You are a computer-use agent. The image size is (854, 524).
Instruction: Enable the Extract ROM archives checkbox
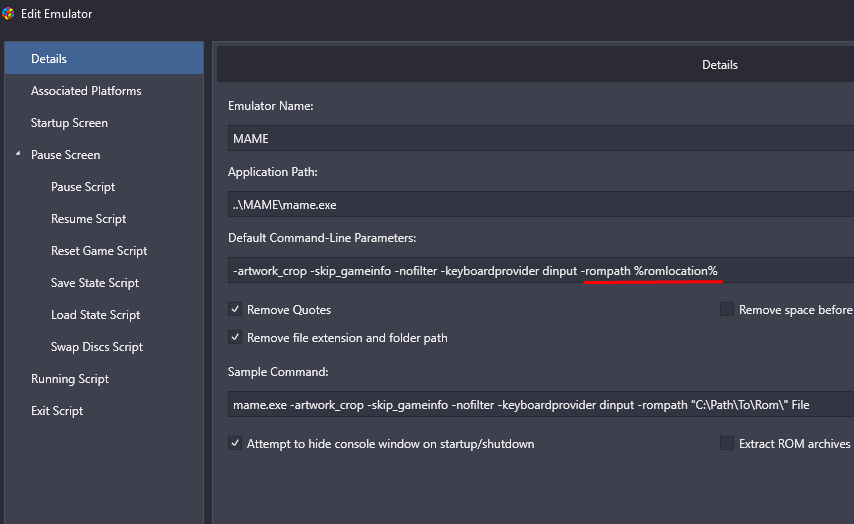(x=727, y=443)
